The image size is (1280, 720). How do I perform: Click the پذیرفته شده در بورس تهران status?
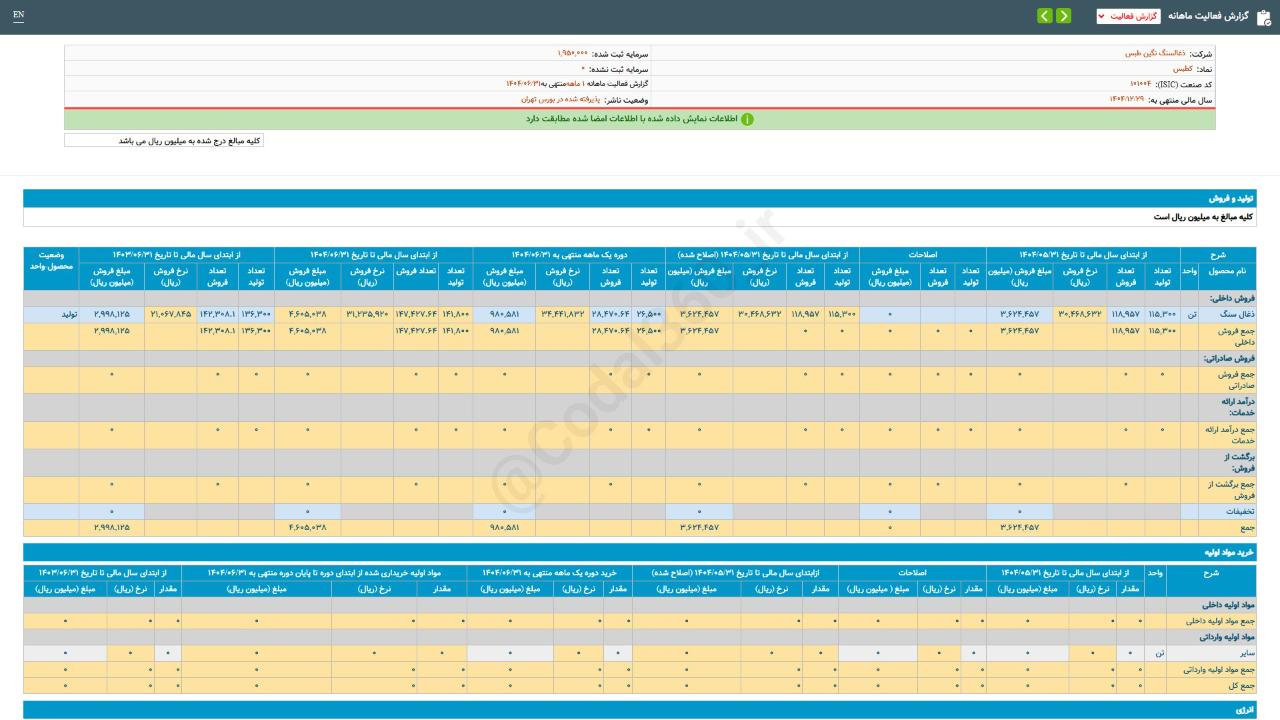coord(559,100)
